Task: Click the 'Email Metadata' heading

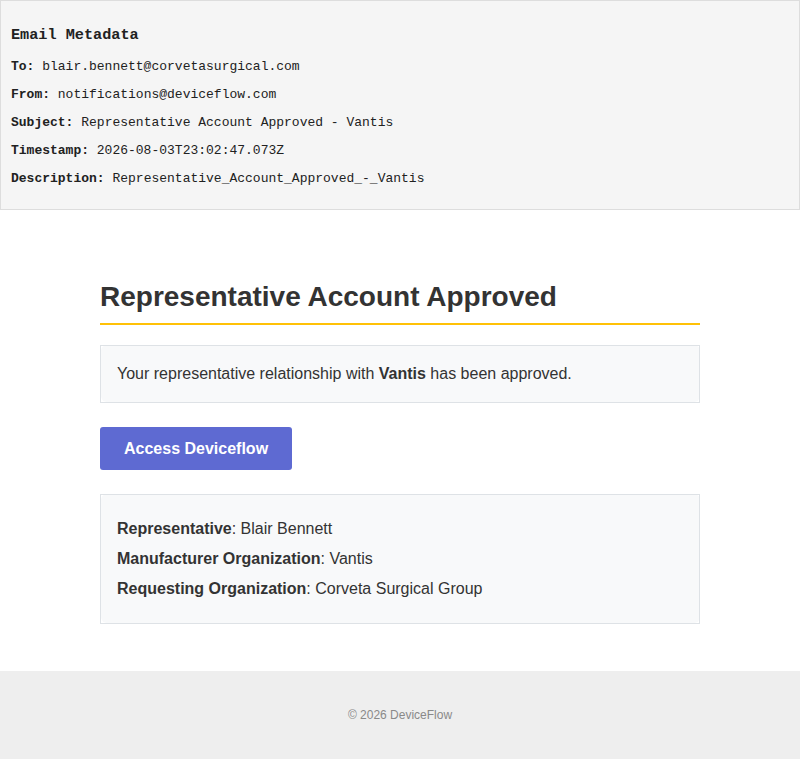Action: [74, 35]
